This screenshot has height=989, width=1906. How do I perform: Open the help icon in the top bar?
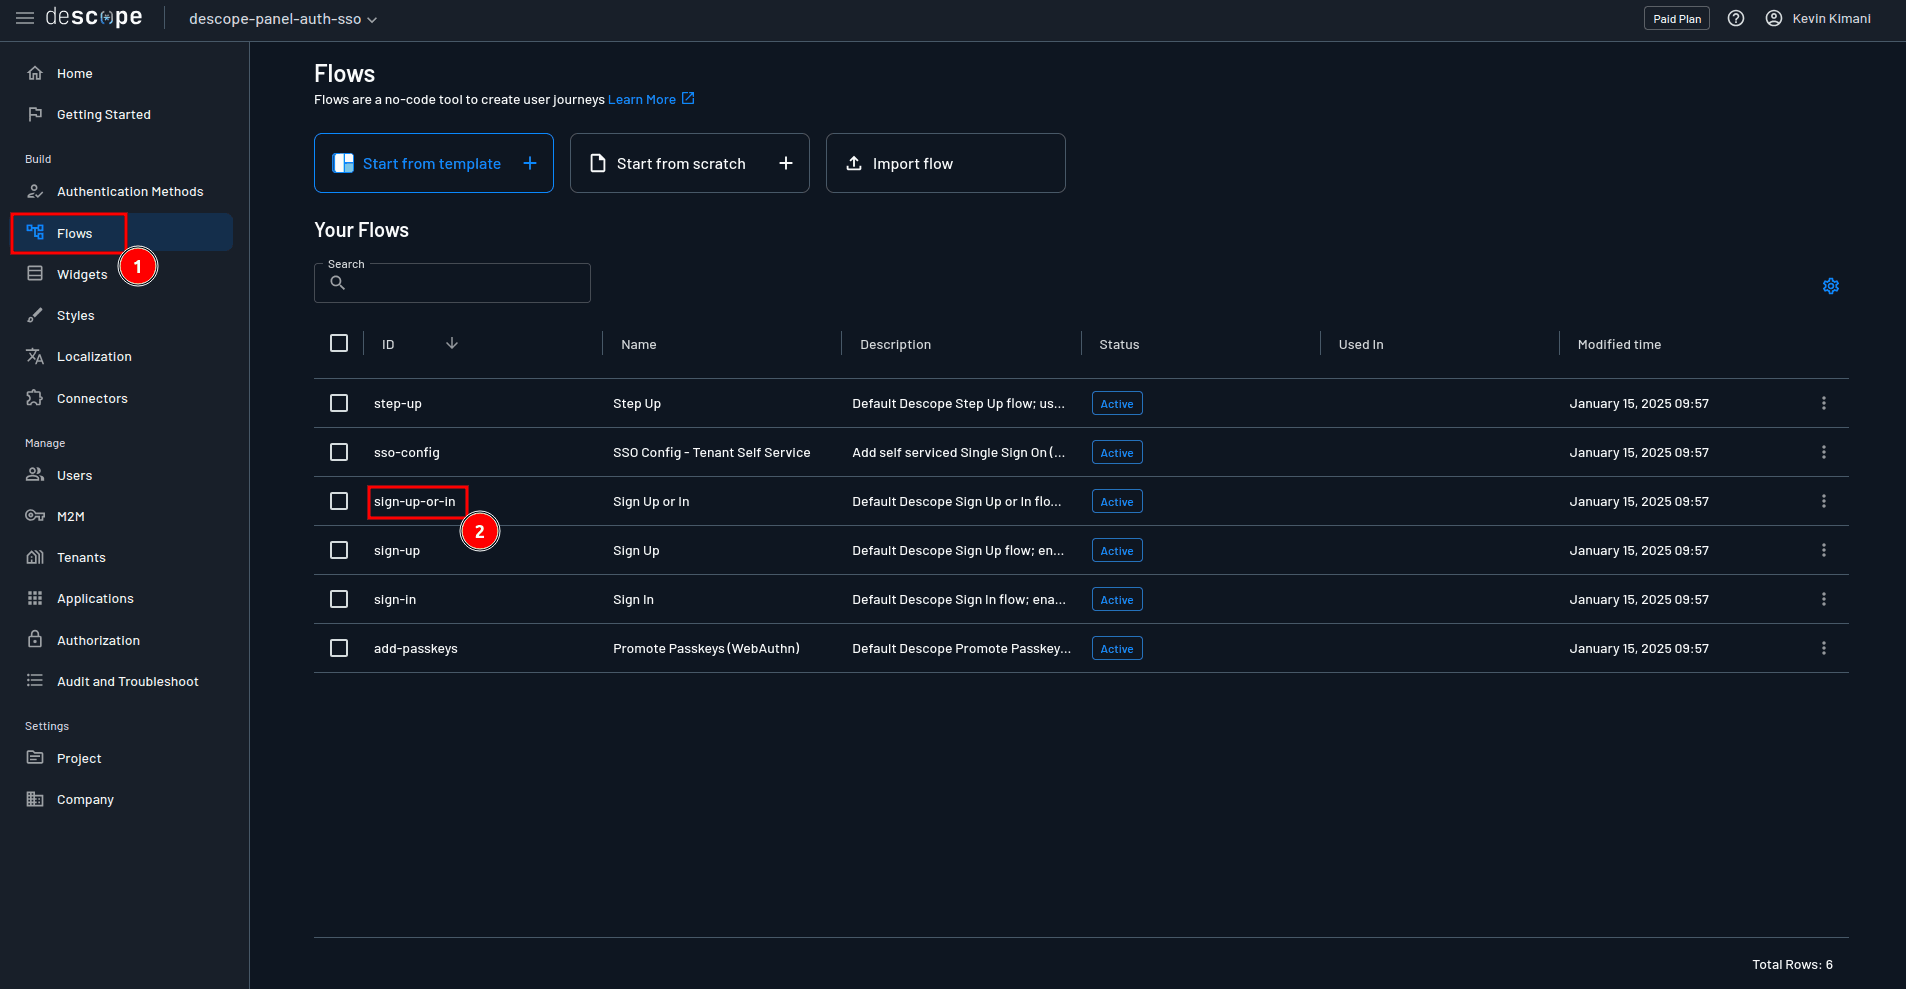point(1735,18)
